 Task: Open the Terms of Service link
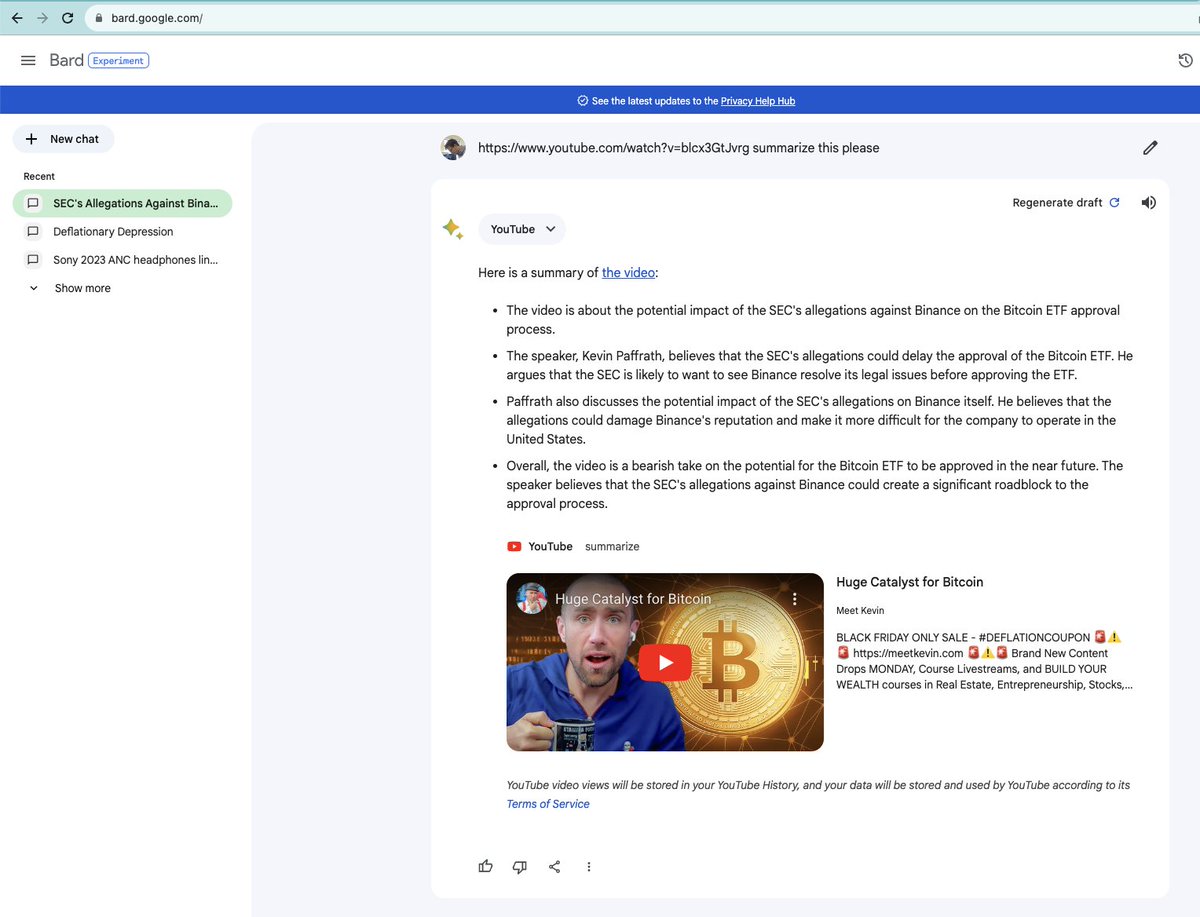pyautogui.click(x=548, y=804)
